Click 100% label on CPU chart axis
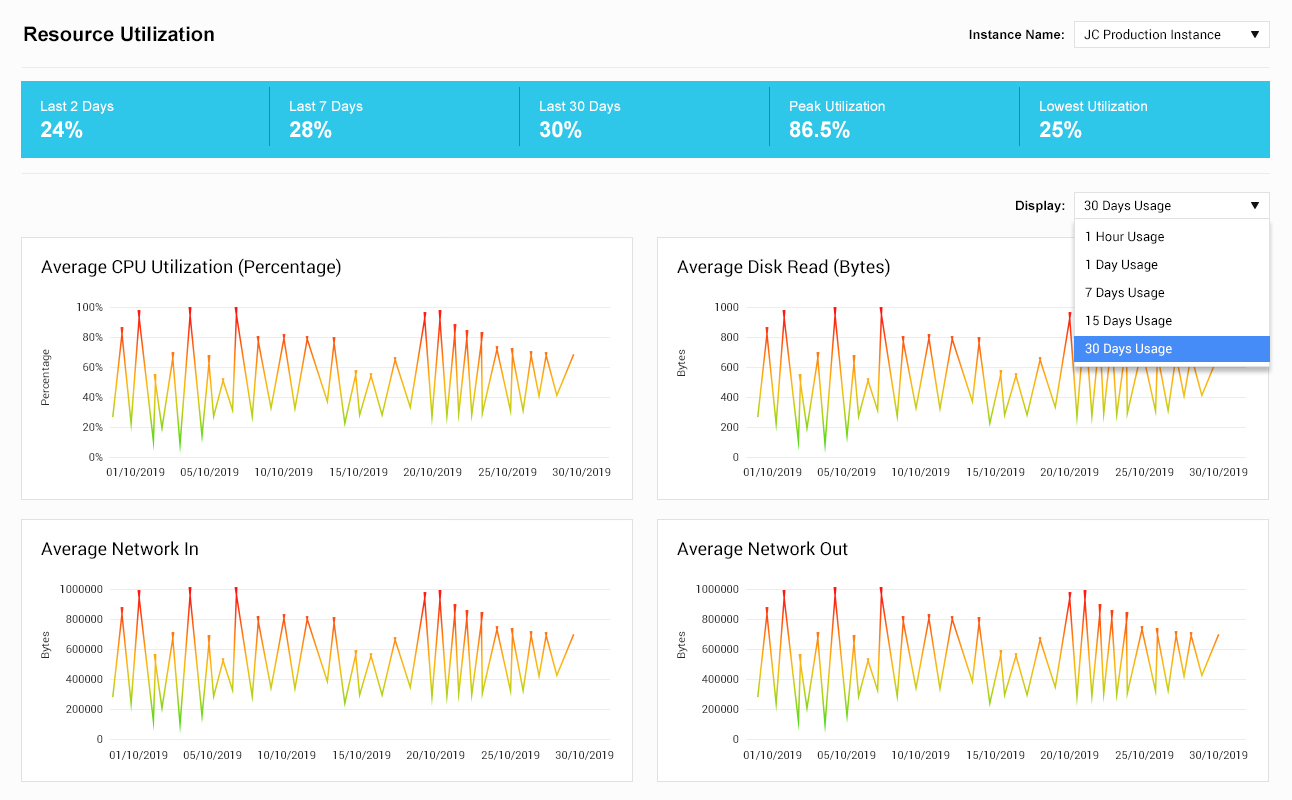1292x800 pixels. coord(89,307)
